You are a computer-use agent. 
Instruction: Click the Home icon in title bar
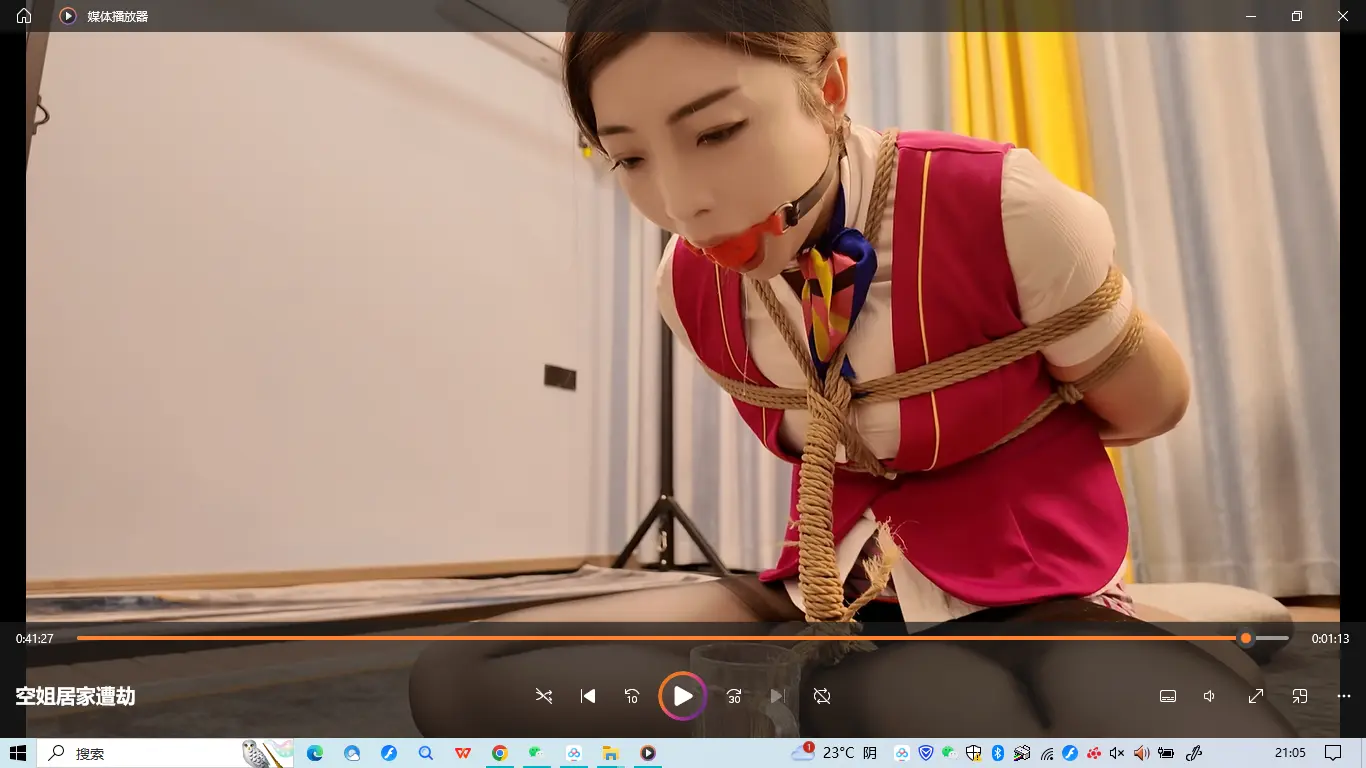coord(24,16)
